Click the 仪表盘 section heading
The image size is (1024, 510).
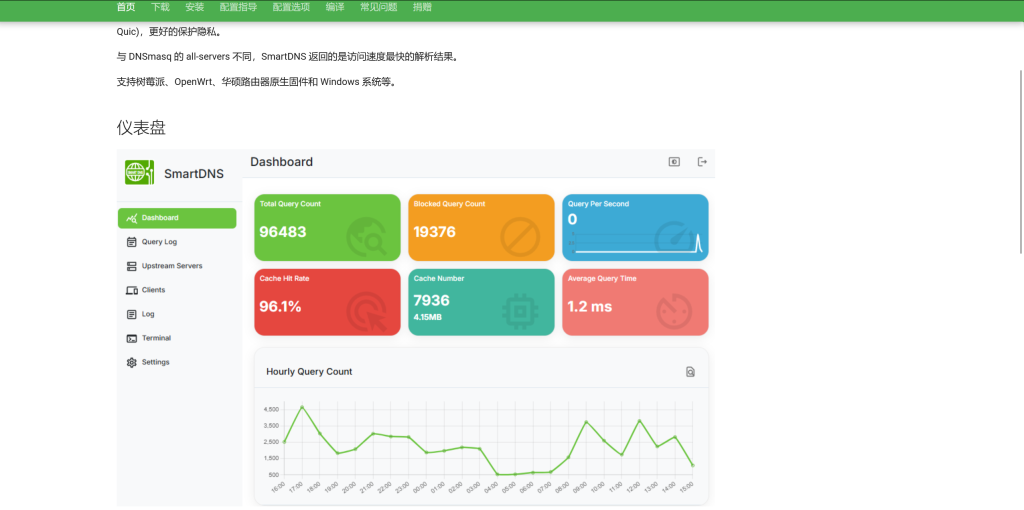tap(141, 128)
